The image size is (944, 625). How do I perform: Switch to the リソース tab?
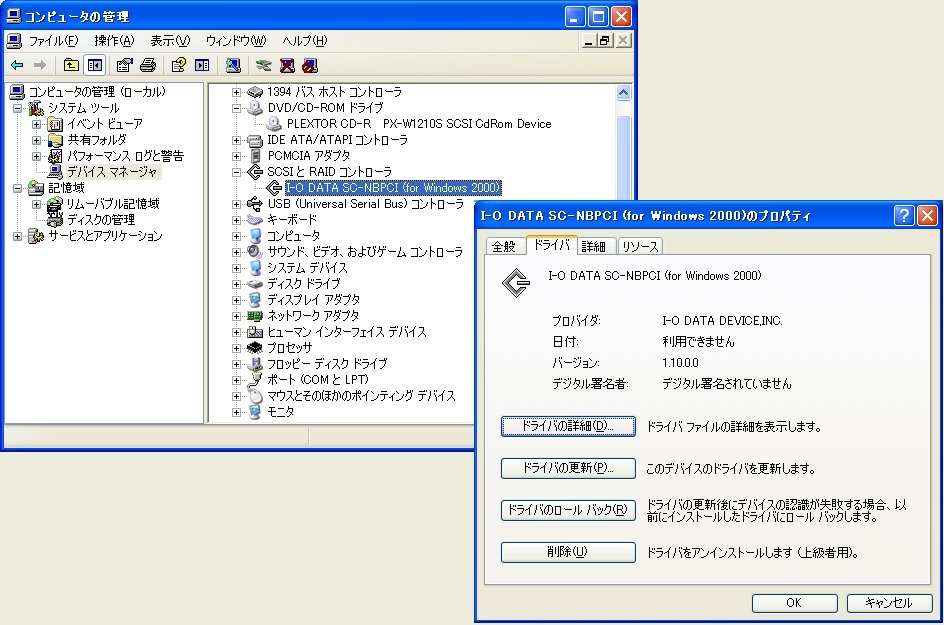(640, 245)
